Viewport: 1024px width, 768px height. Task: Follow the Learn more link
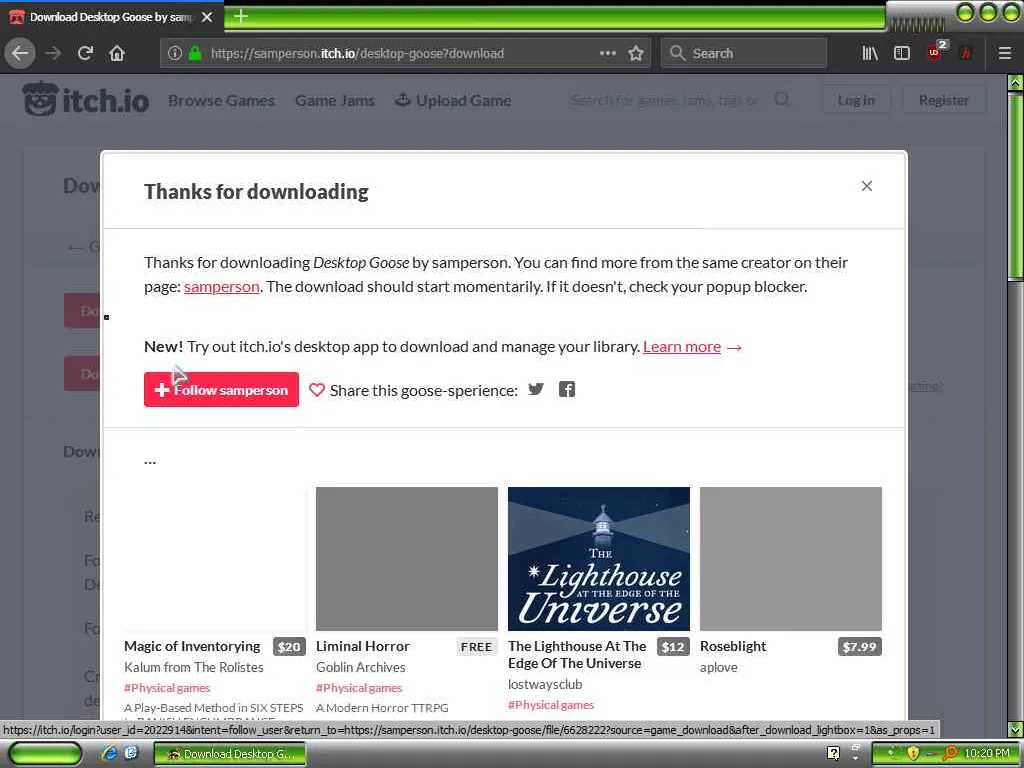click(x=682, y=347)
